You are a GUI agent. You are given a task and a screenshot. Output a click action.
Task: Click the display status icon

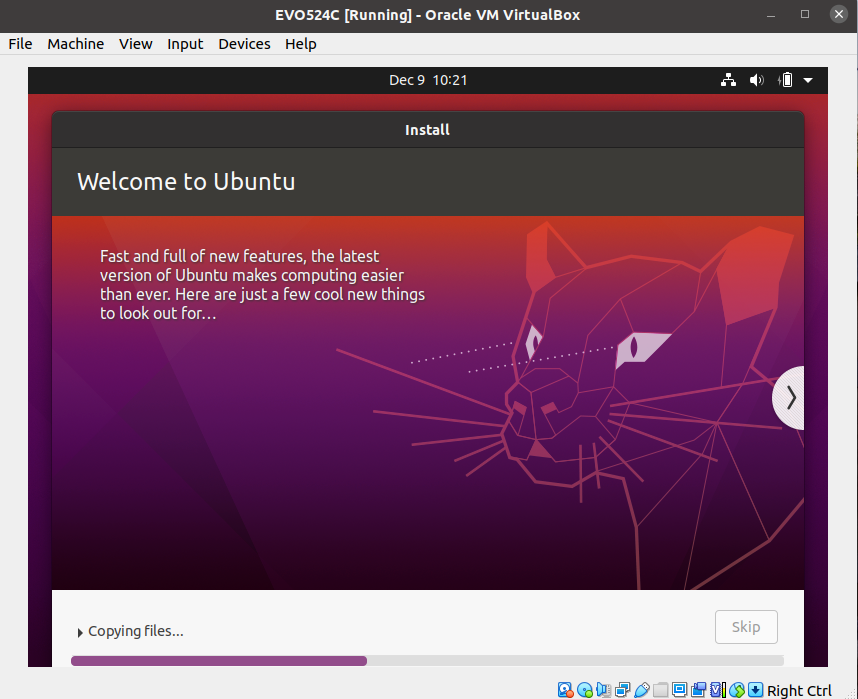(680, 690)
